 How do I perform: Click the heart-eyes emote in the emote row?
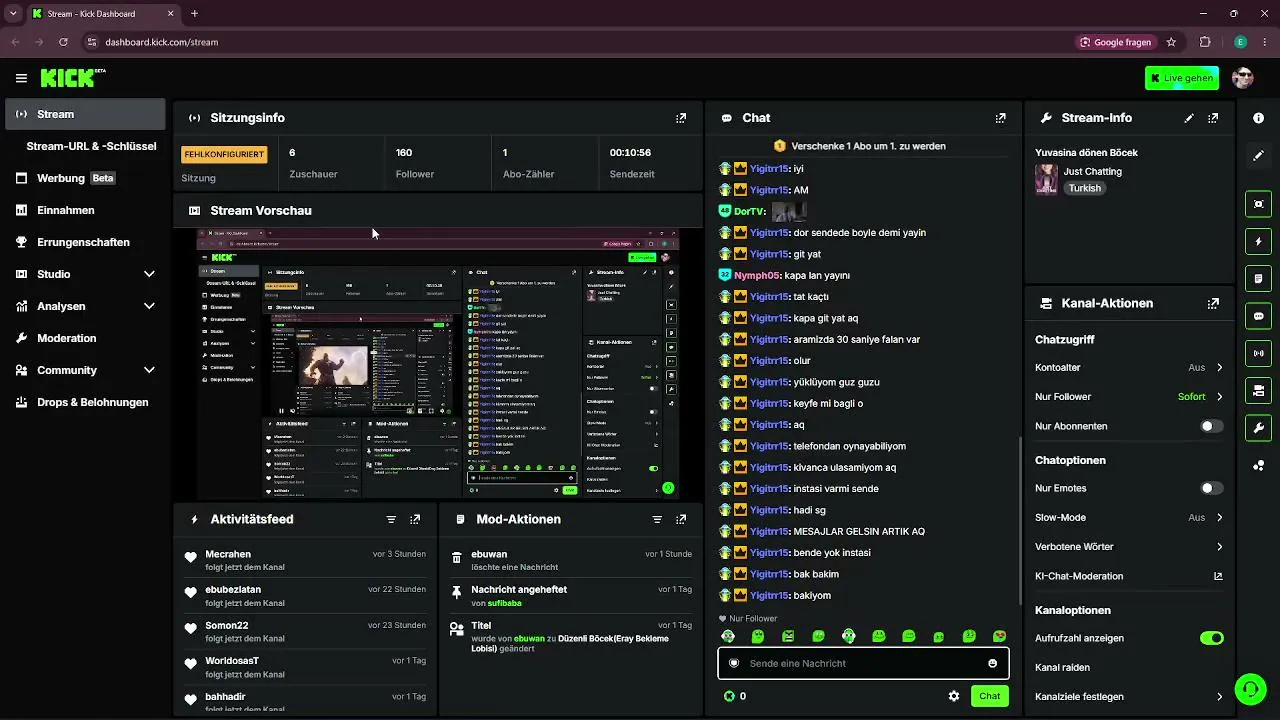click(x=999, y=636)
